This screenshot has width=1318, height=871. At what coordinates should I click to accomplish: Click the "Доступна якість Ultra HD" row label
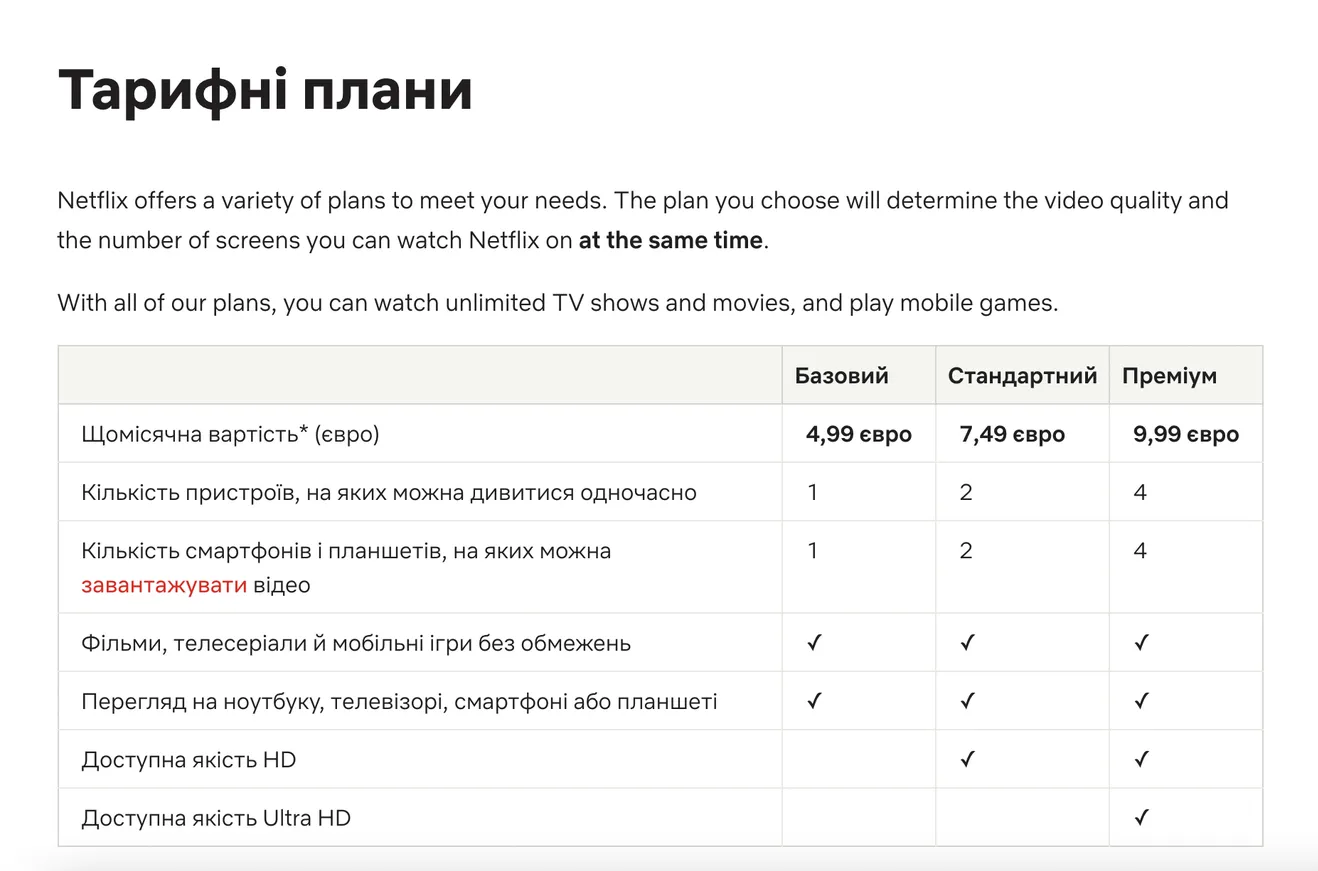click(216, 818)
